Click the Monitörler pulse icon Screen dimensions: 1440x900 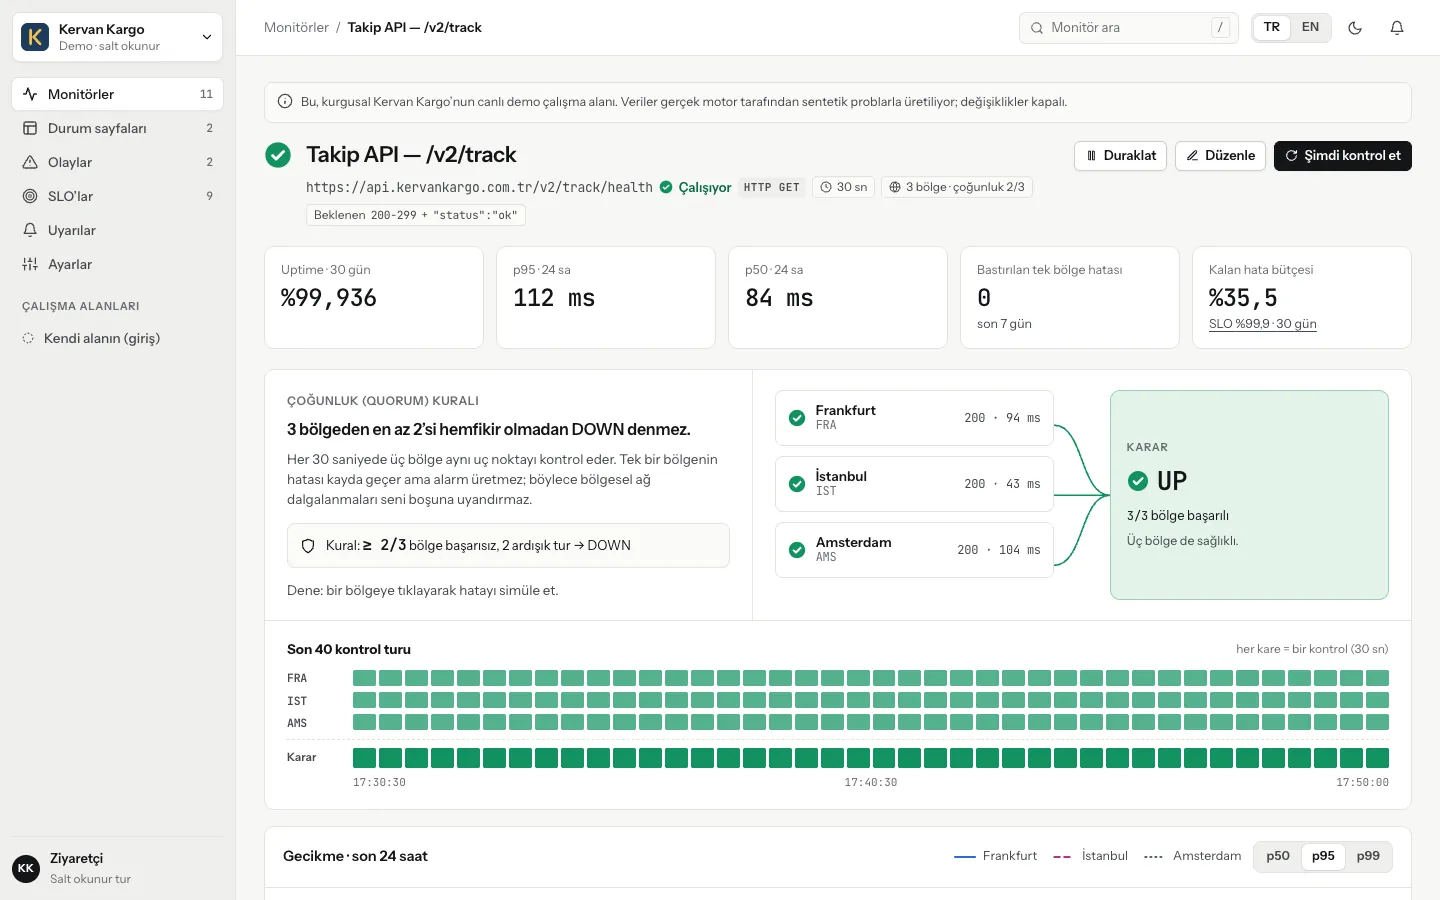tap(30, 94)
